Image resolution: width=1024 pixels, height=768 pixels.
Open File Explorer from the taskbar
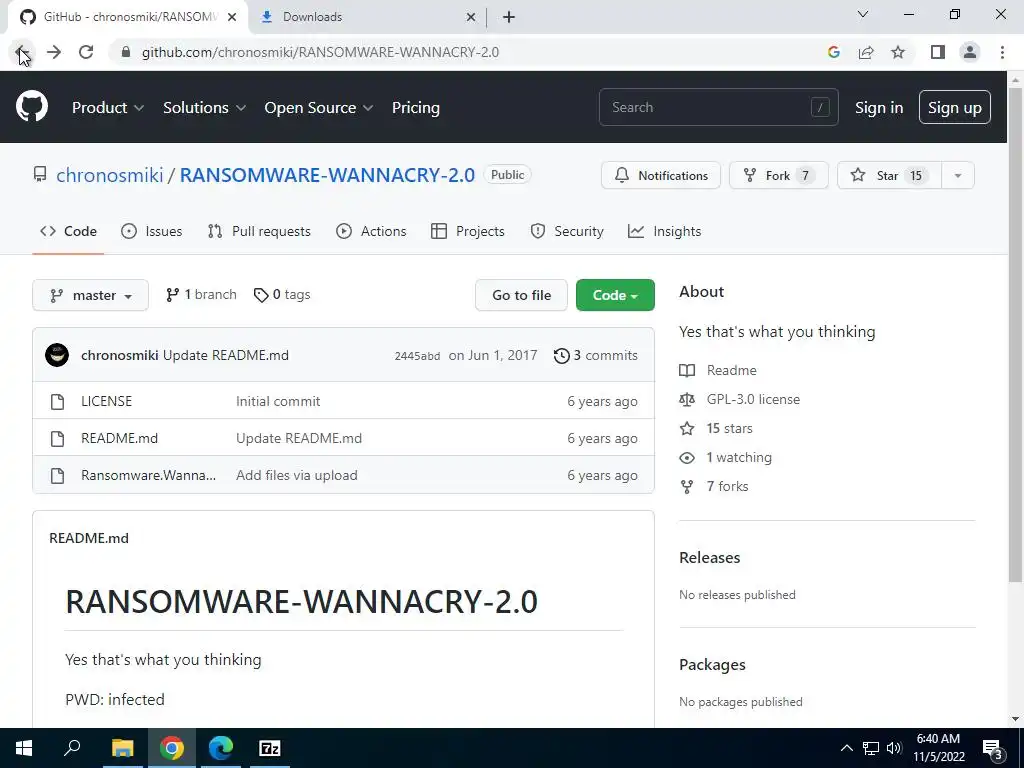(122, 748)
